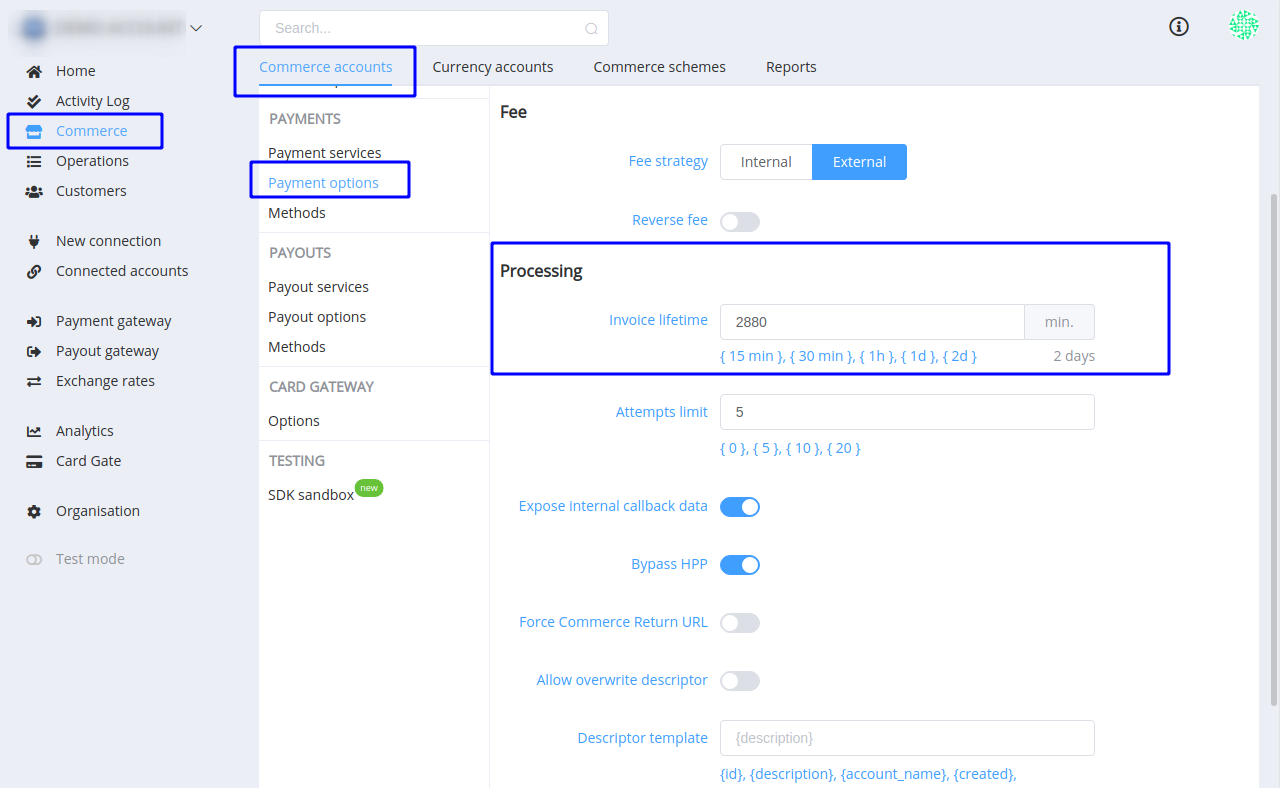Switch to Commerce accounts tab
The height and width of the screenshot is (788, 1280).
pos(325,67)
